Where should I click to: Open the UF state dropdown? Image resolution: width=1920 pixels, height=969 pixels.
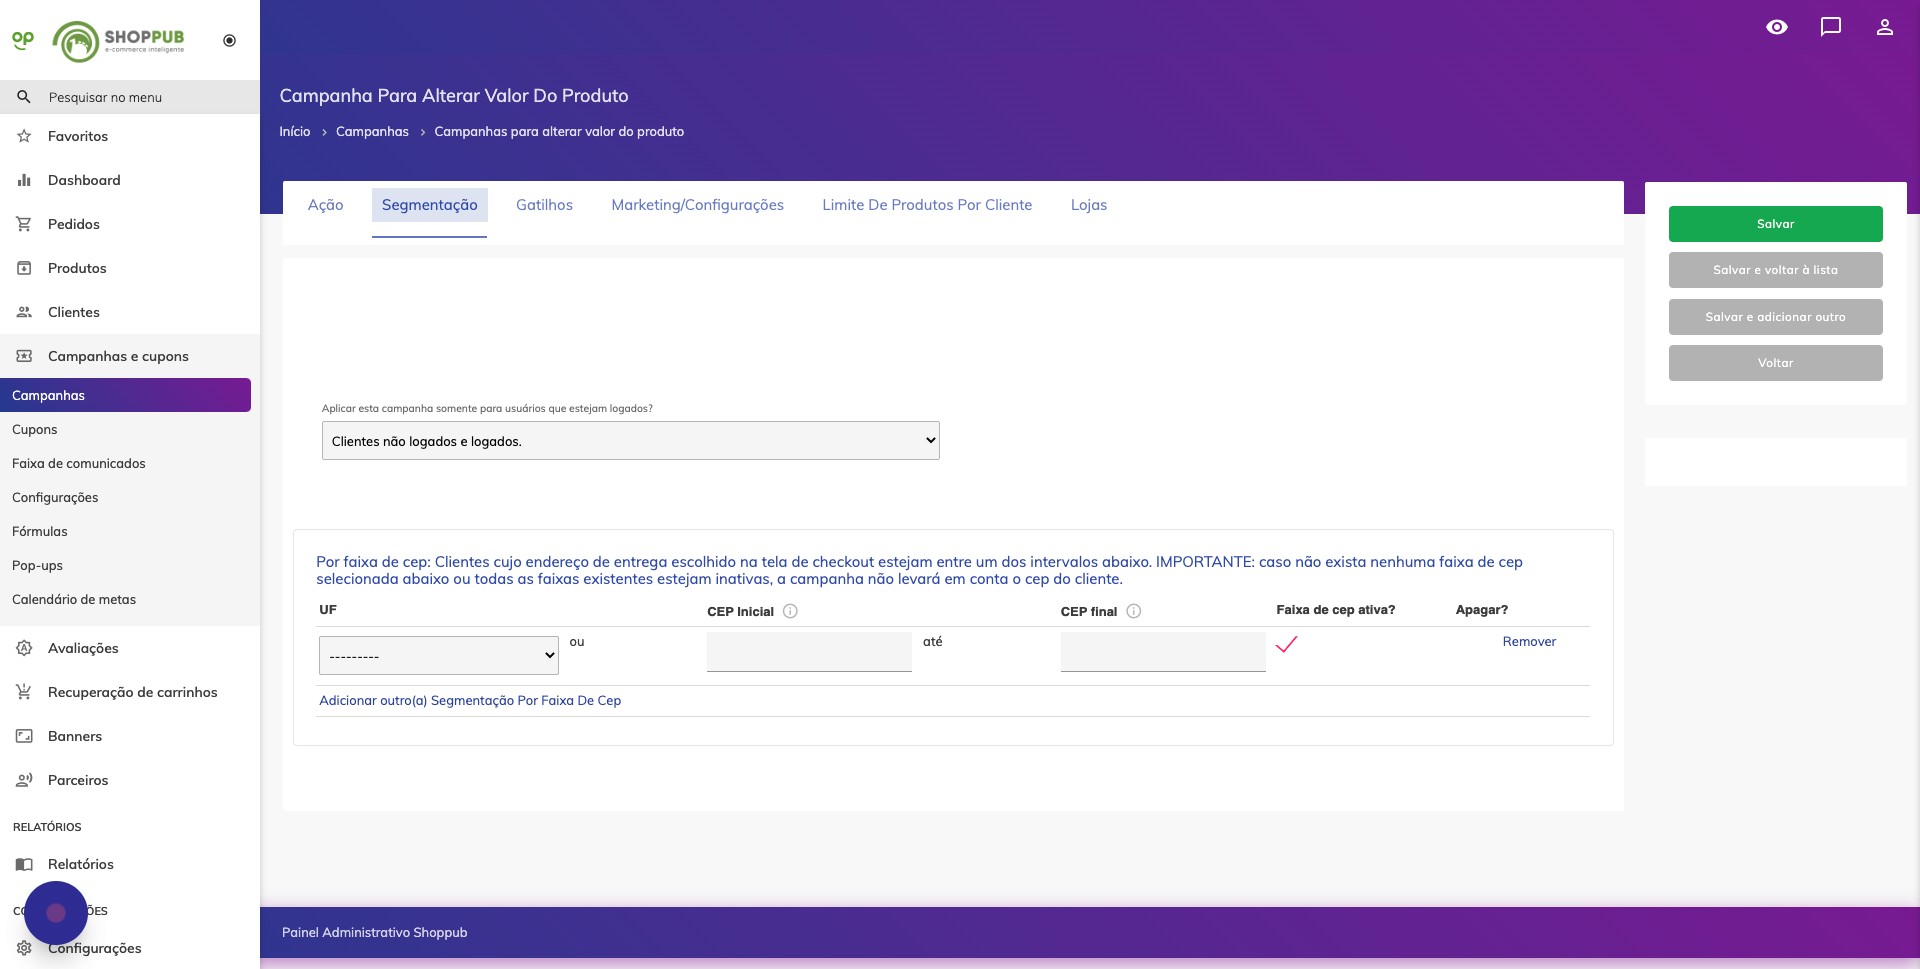438,656
